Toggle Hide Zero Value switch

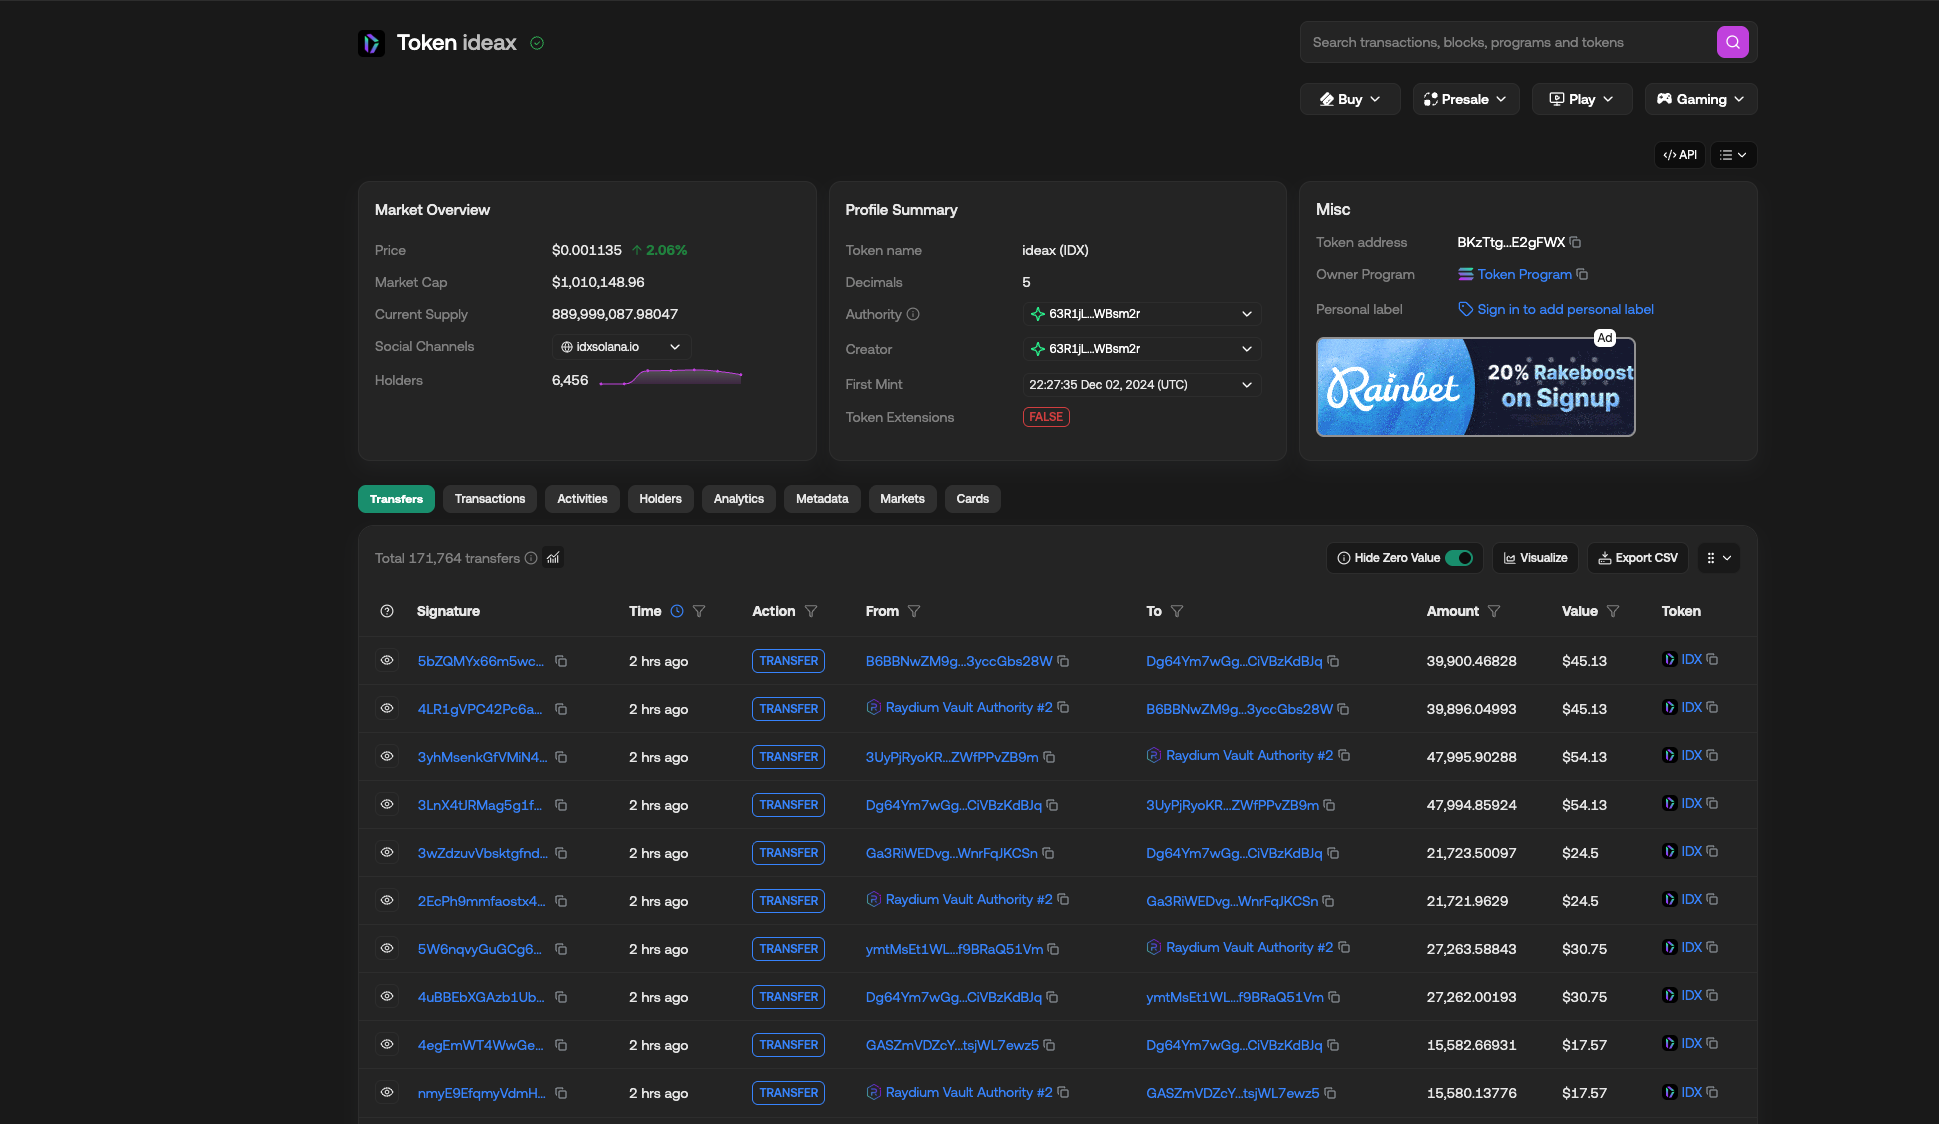(x=1459, y=558)
